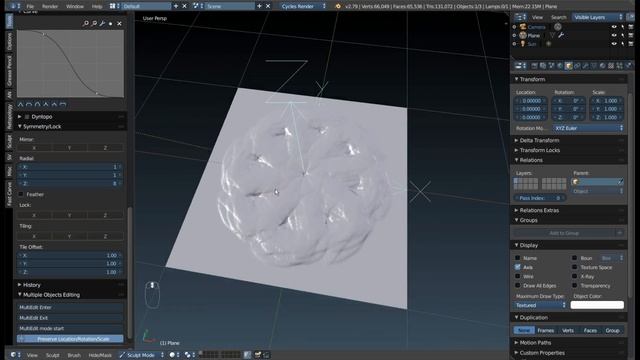Enable the X-Ray checkbox
Viewport: 640px width, 360px height.
[575, 276]
